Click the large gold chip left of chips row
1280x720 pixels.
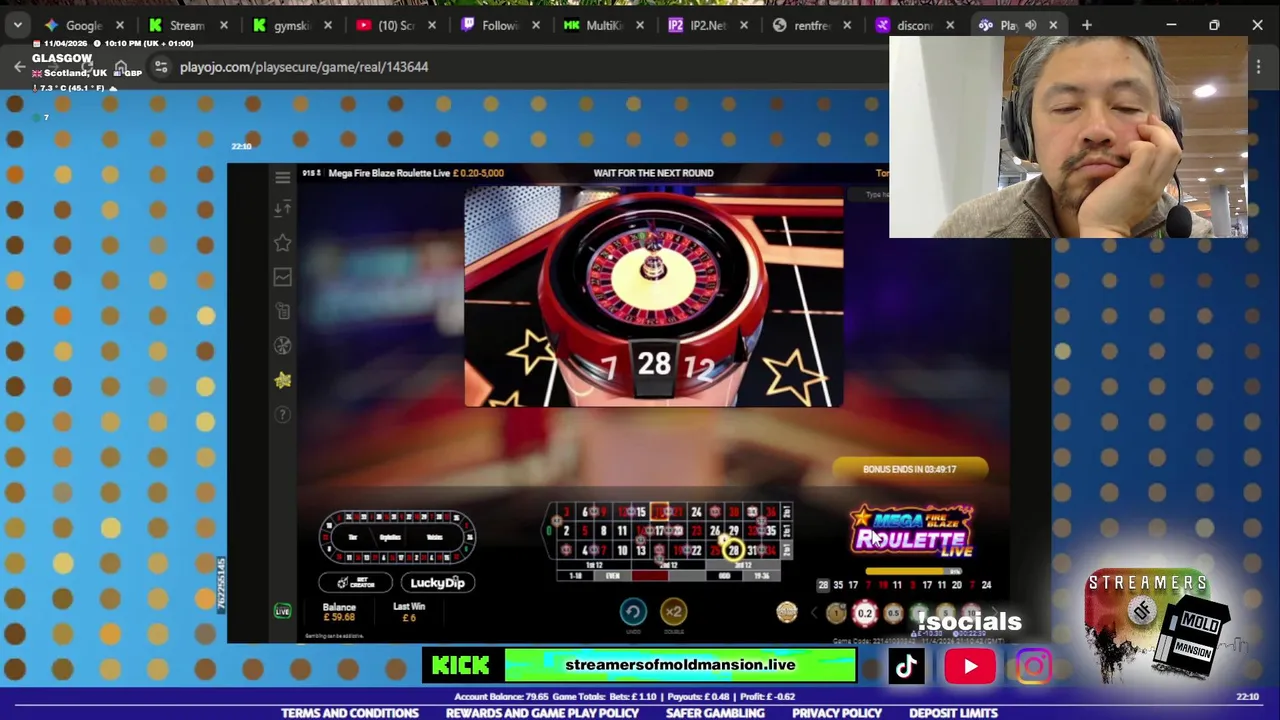787,612
